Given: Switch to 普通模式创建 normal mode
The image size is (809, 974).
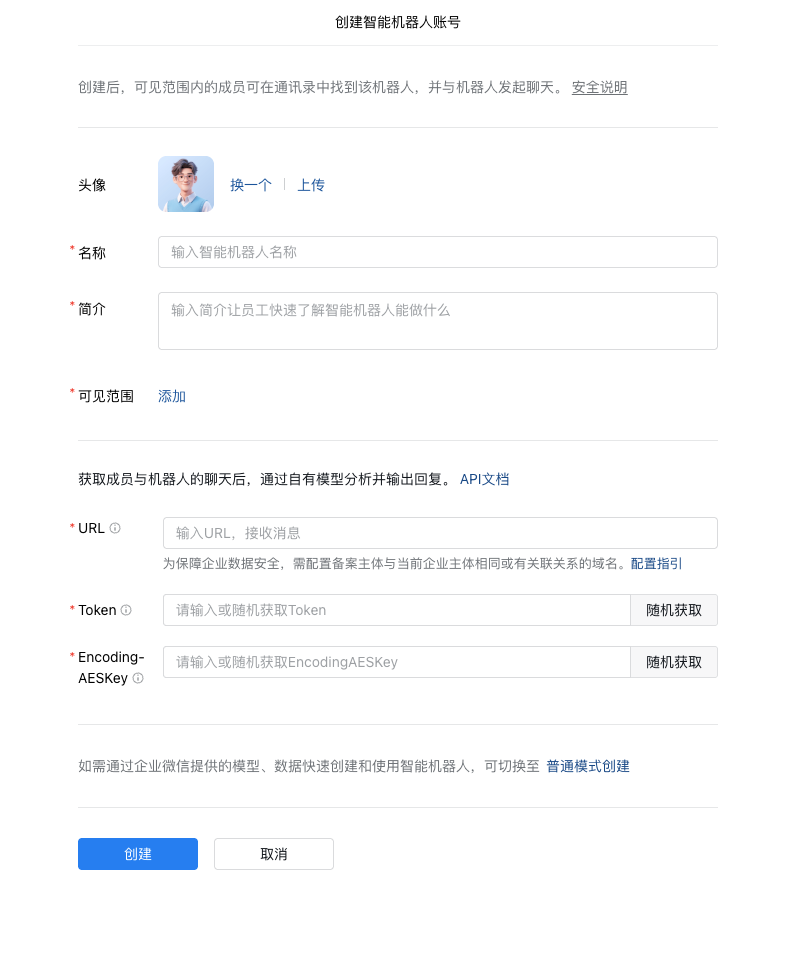Looking at the screenshot, I should coord(588,766).
